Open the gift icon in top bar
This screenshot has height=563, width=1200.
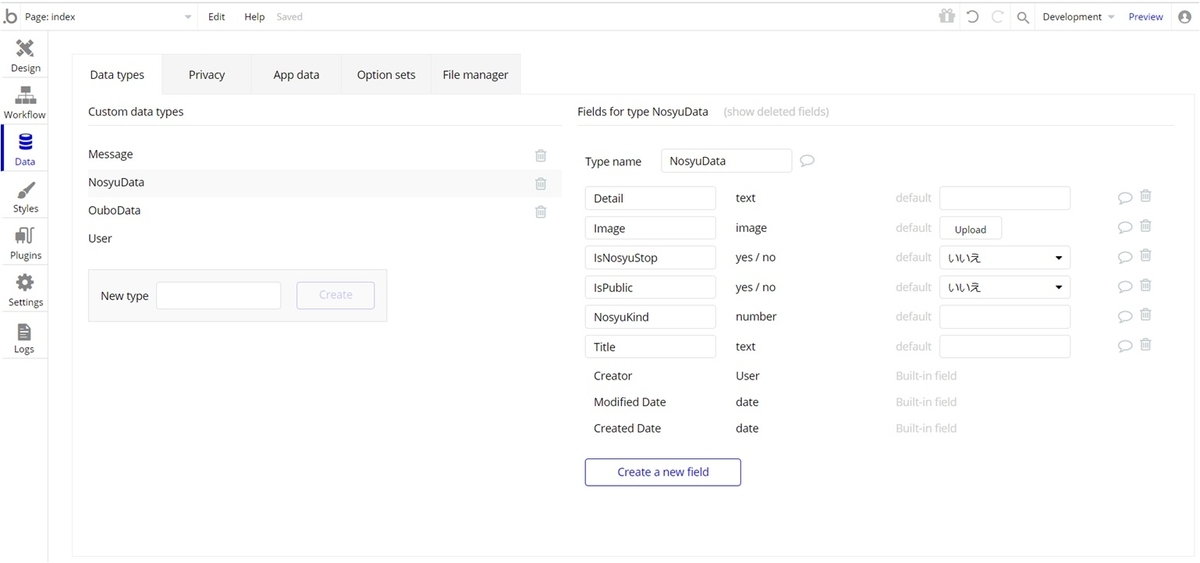946,17
